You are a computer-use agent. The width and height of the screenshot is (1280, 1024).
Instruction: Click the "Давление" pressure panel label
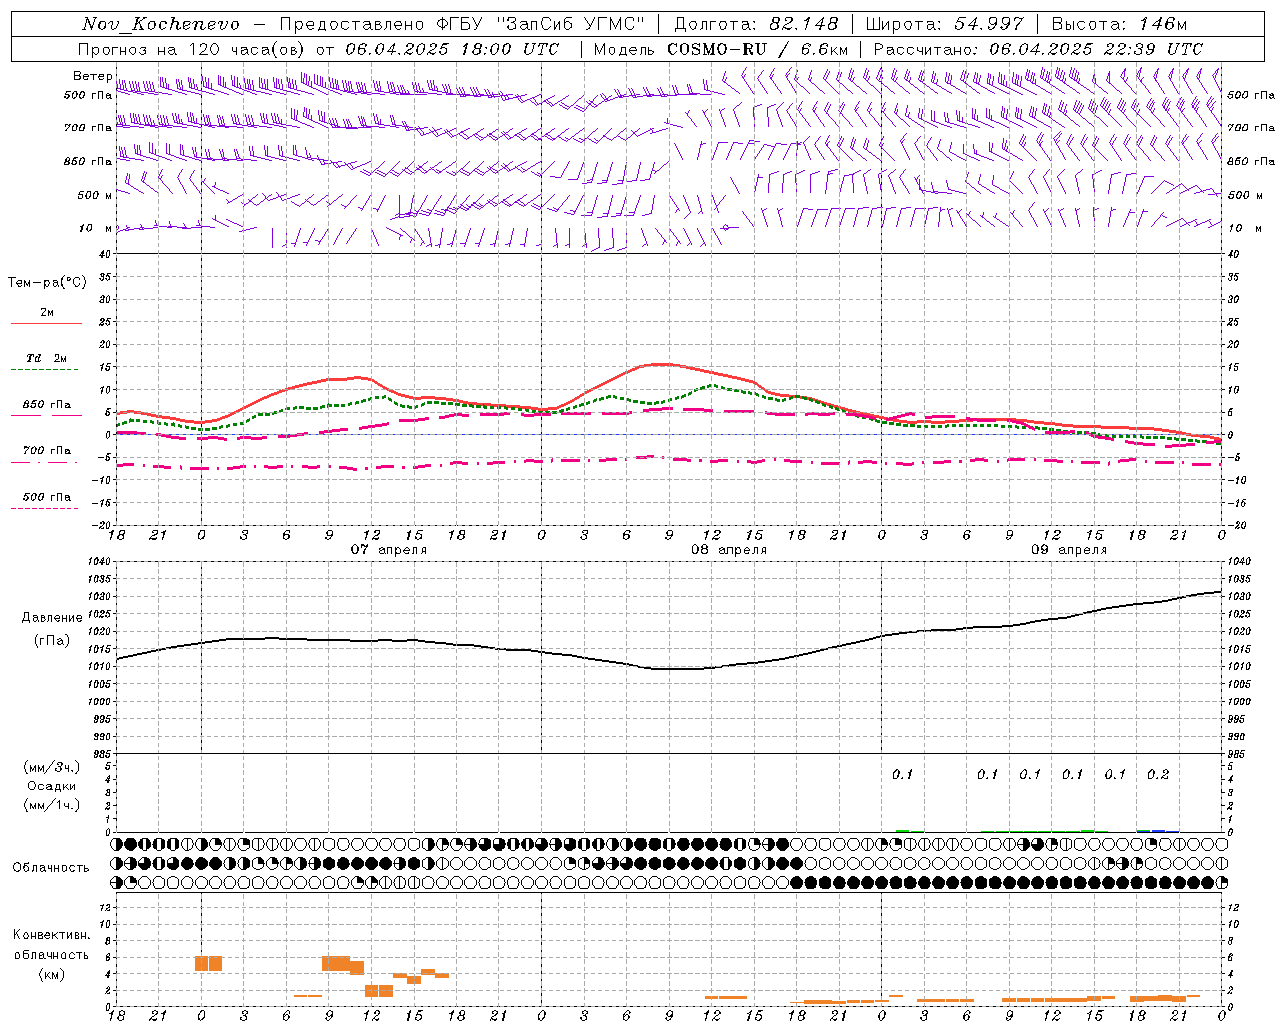point(52,618)
